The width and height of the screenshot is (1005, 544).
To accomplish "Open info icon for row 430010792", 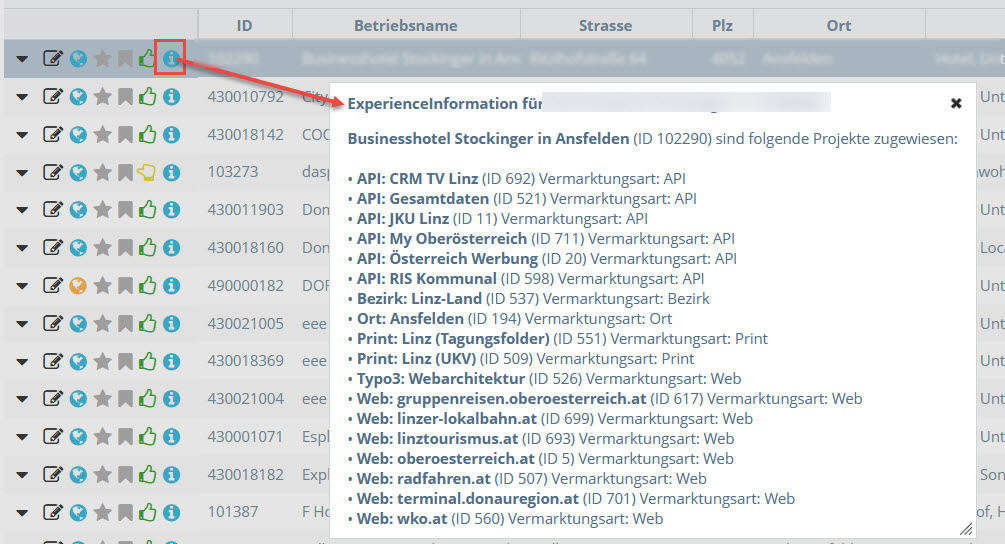I will point(171,97).
